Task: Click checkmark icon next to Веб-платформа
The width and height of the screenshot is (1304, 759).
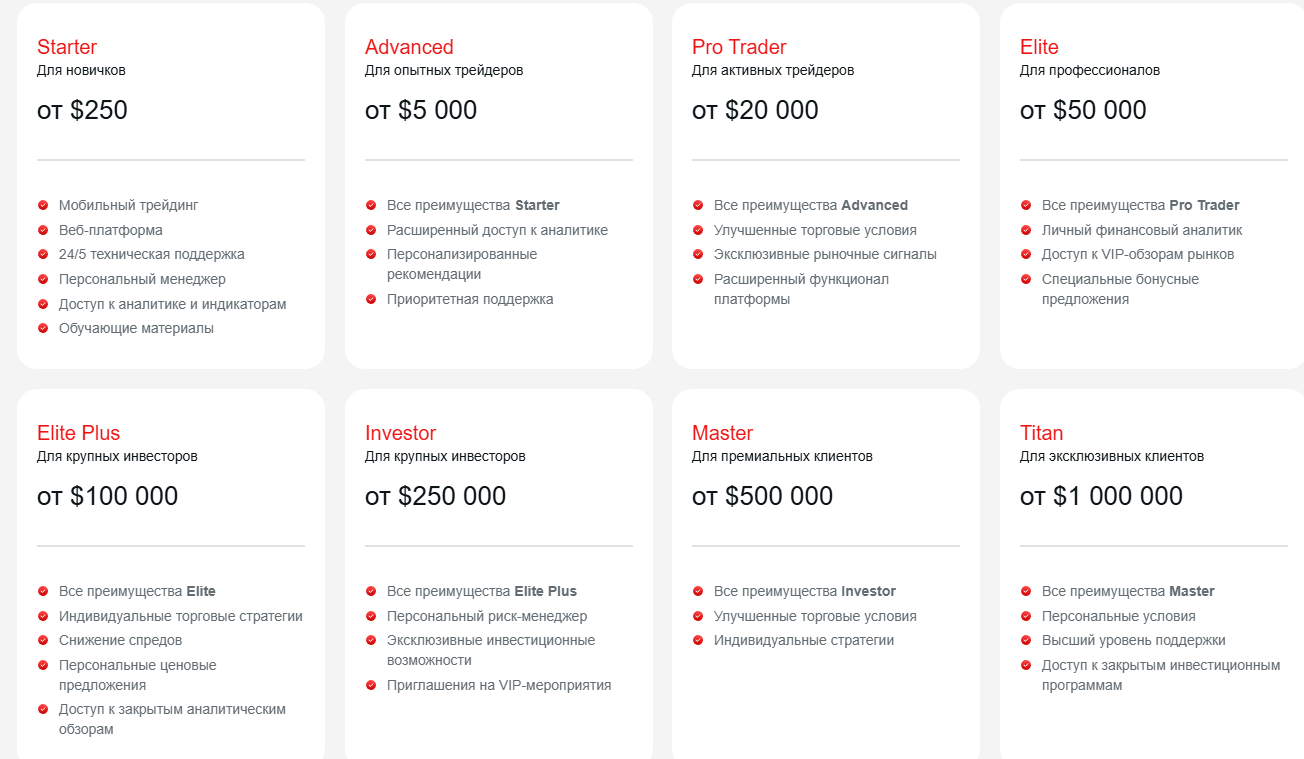Action: (43, 230)
